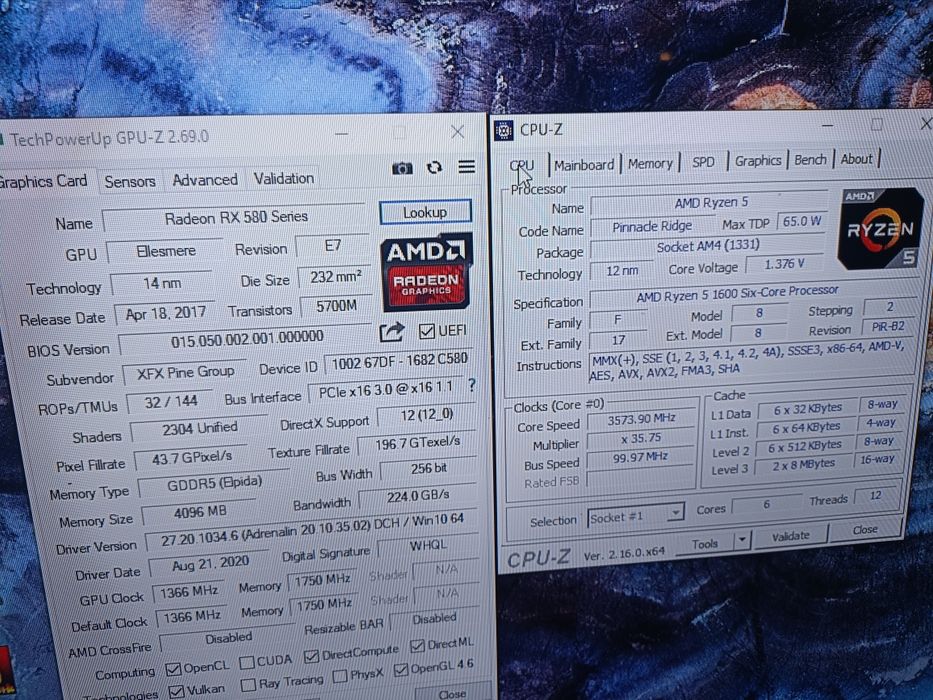The height and width of the screenshot is (700, 933).
Task: Click the Core Speed 3573.90 MHz value
Action: pos(641,419)
